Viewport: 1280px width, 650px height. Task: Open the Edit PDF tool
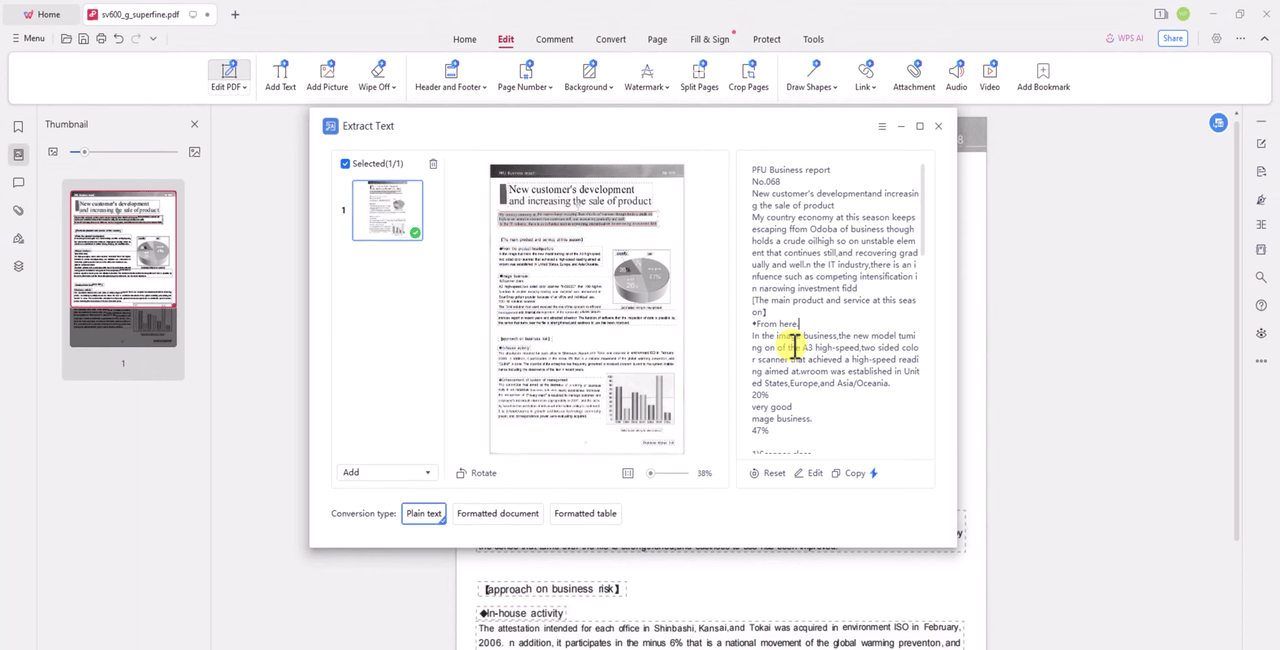click(228, 75)
